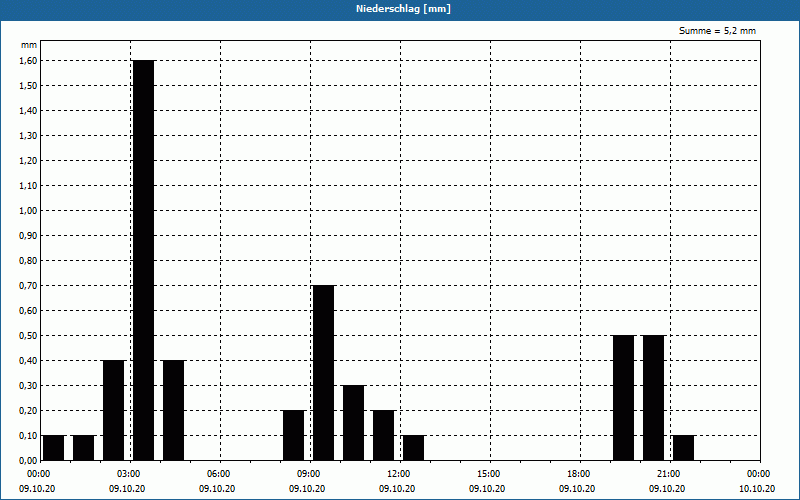This screenshot has width=800, height=500.
Task: Click the 09:00 time axis label
Action: [x=309, y=474]
